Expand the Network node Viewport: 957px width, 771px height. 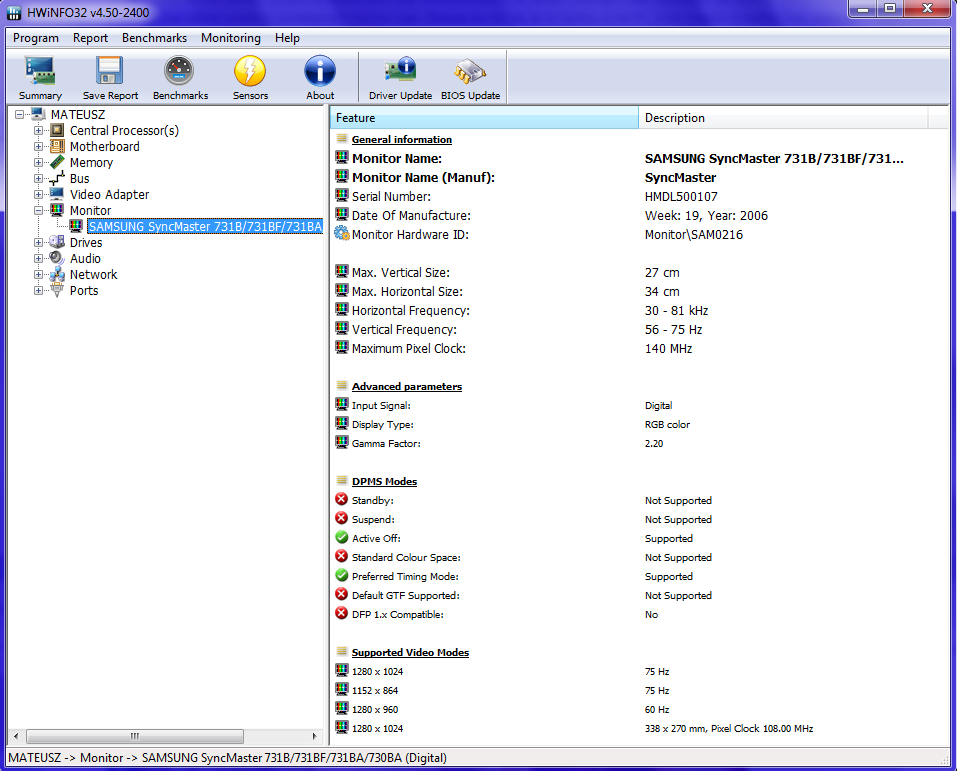coord(38,274)
